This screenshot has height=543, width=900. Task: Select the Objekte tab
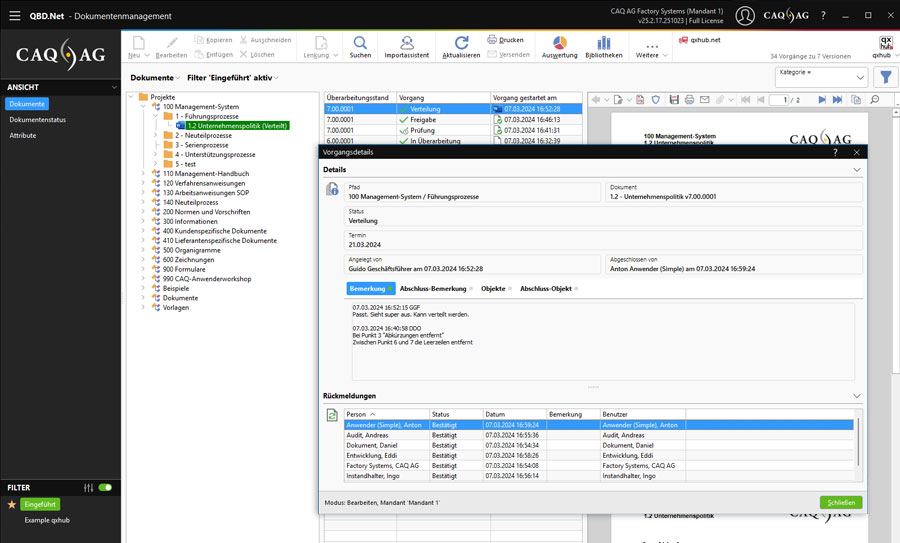coord(493,289)
